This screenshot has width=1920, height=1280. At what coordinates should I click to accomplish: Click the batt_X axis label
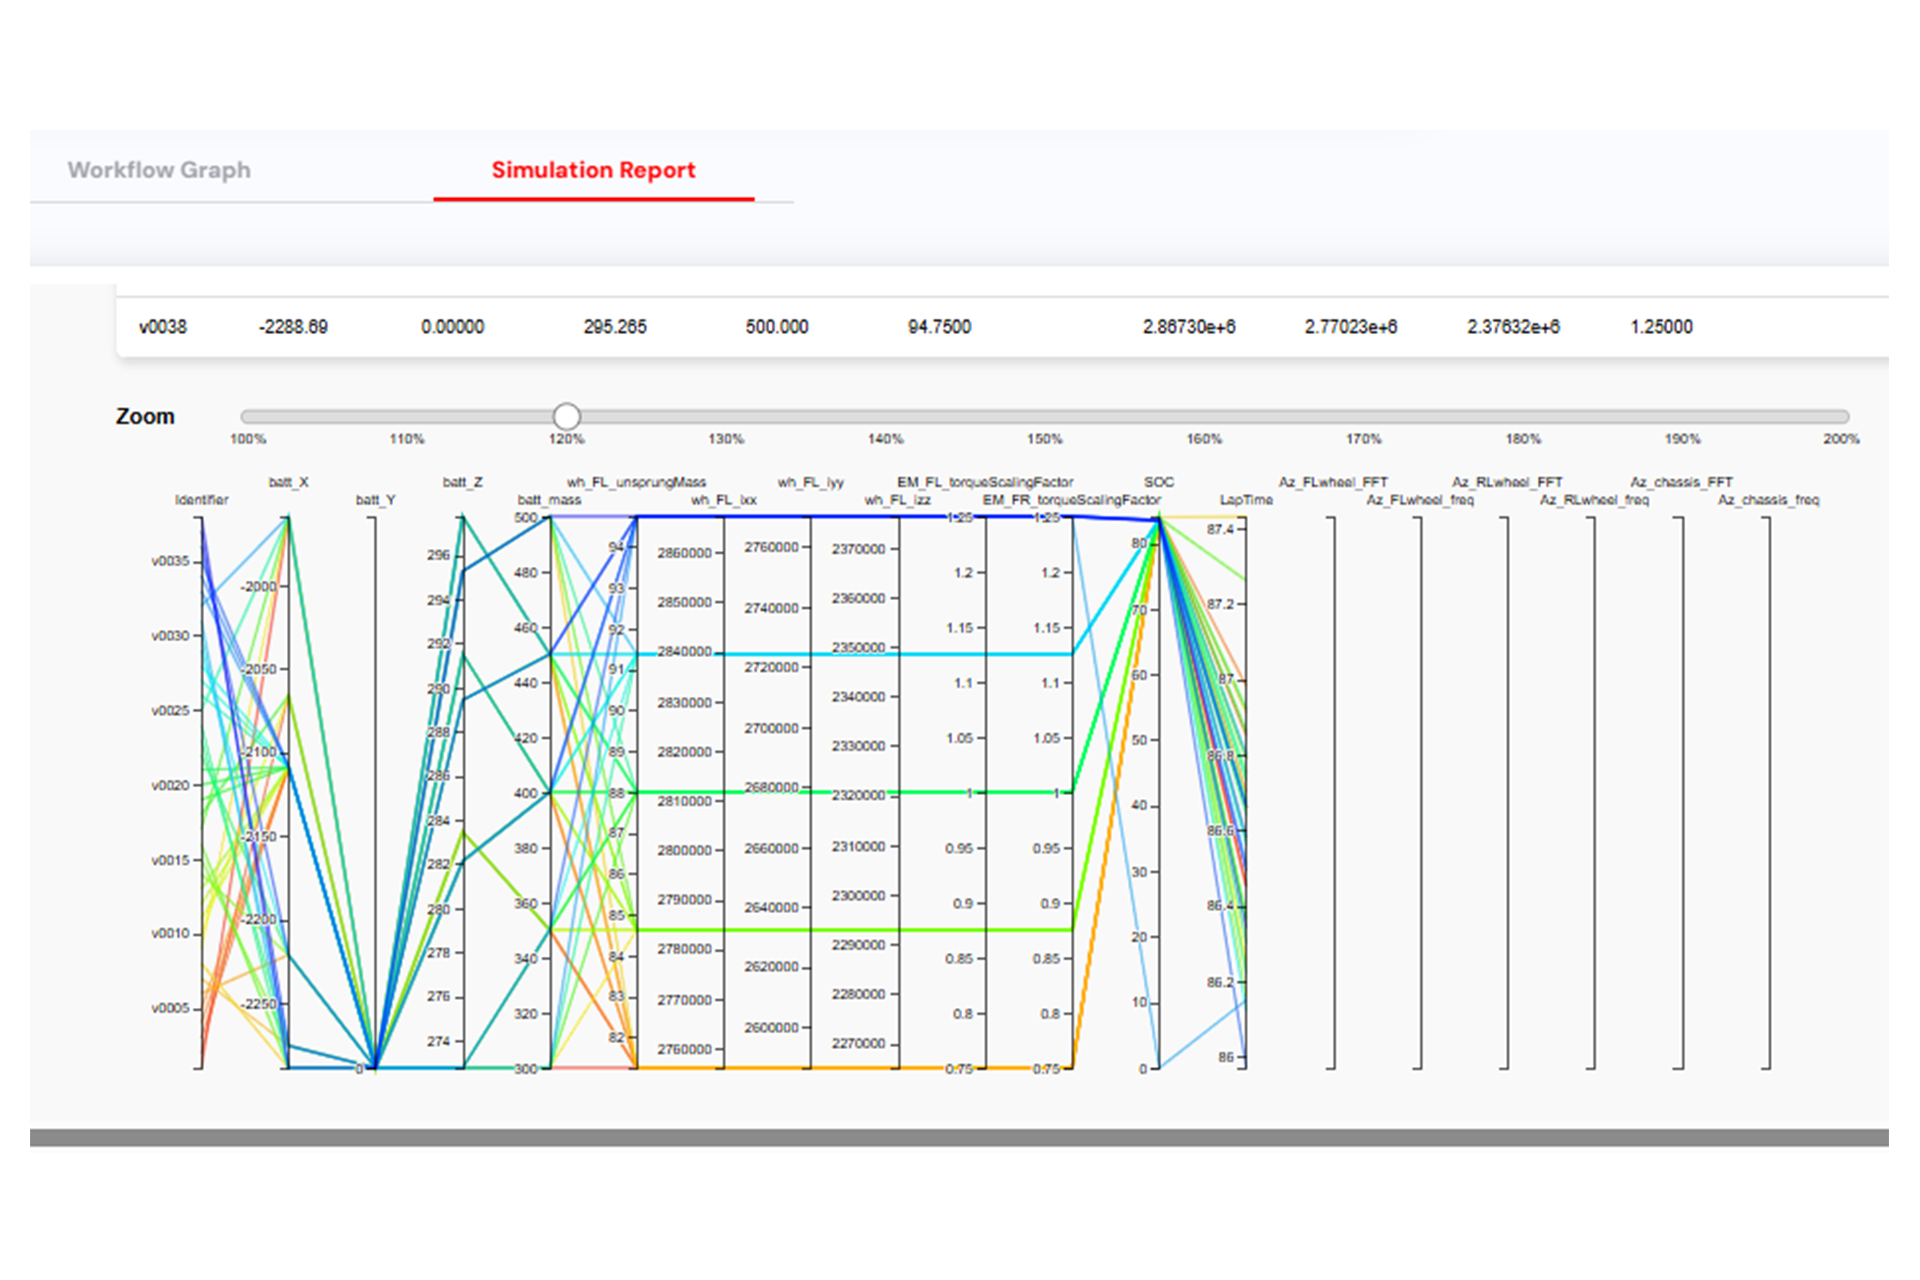coord(289,482)
